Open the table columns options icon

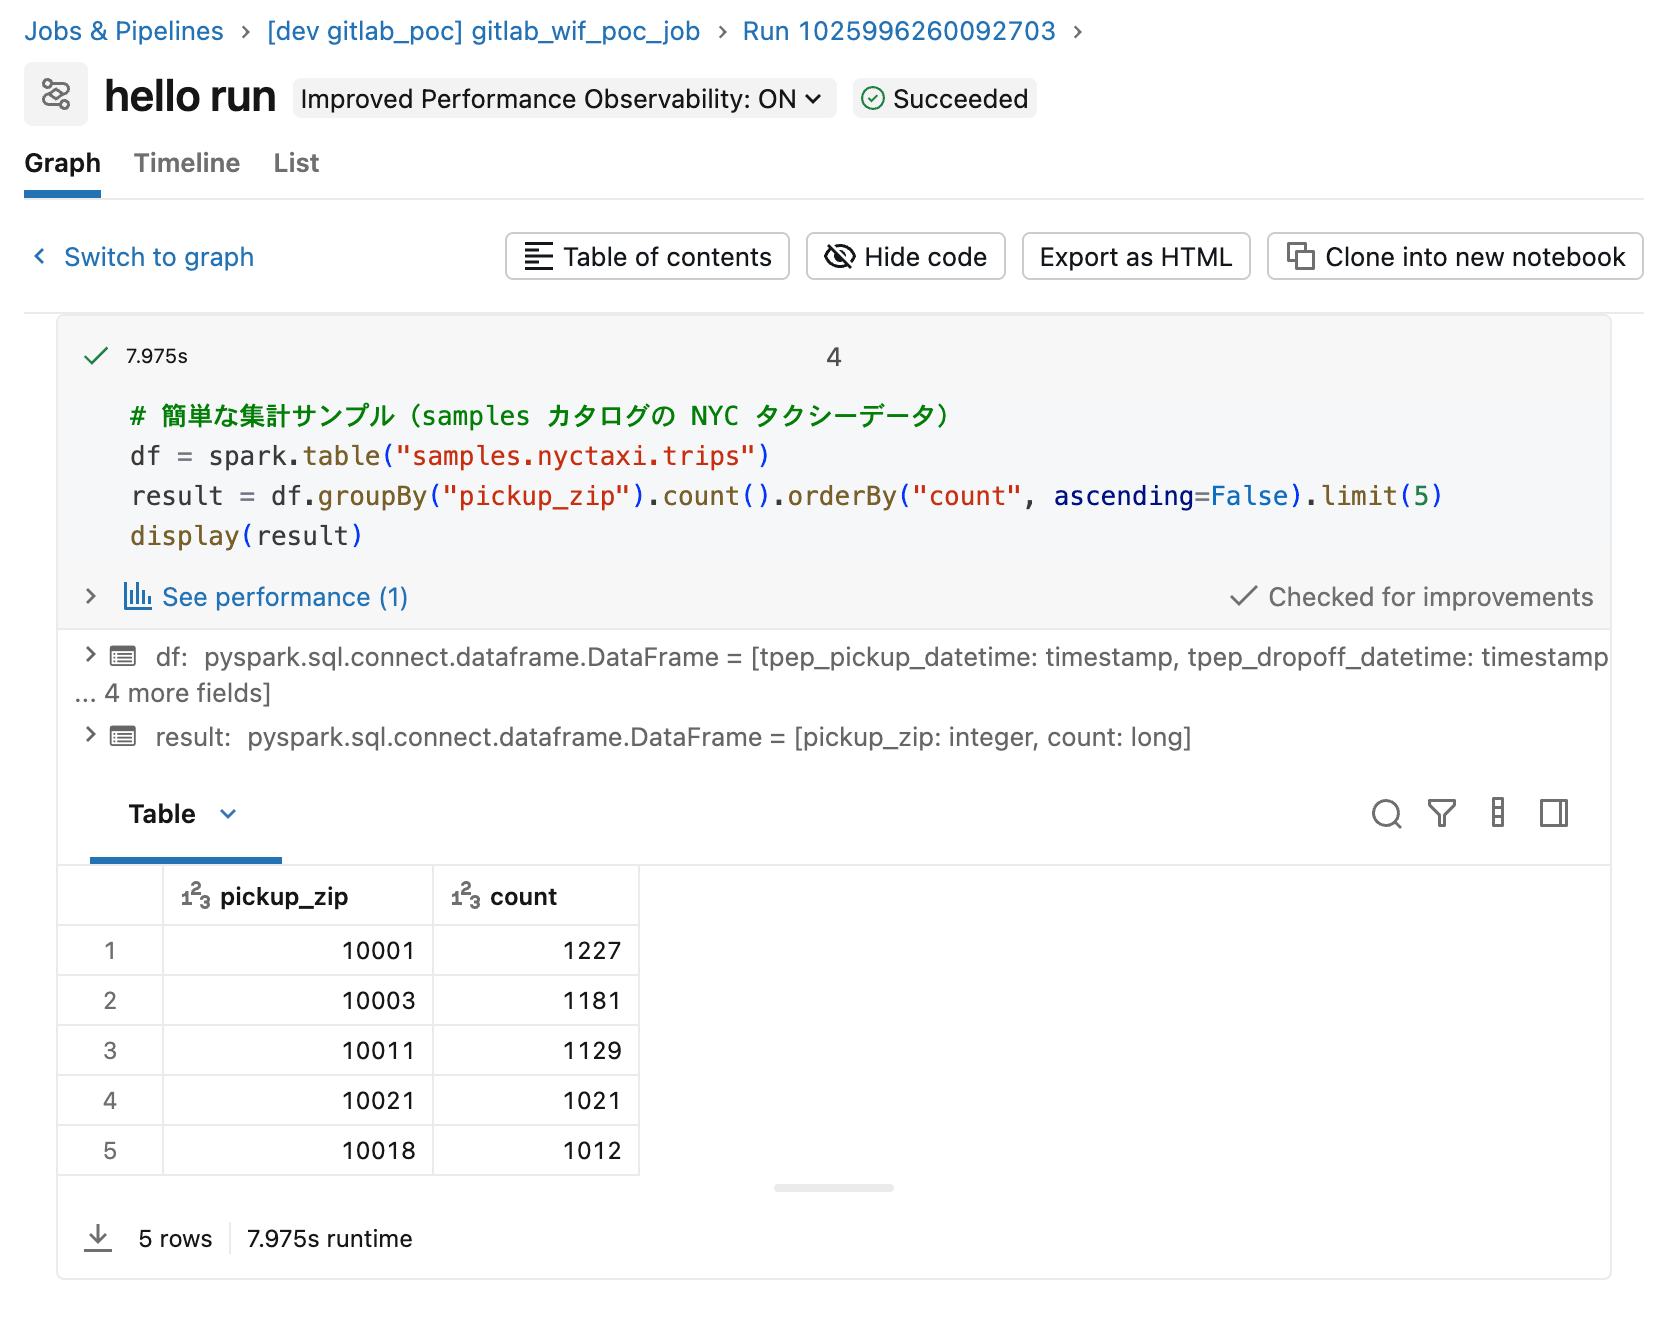coord(1498,813)
